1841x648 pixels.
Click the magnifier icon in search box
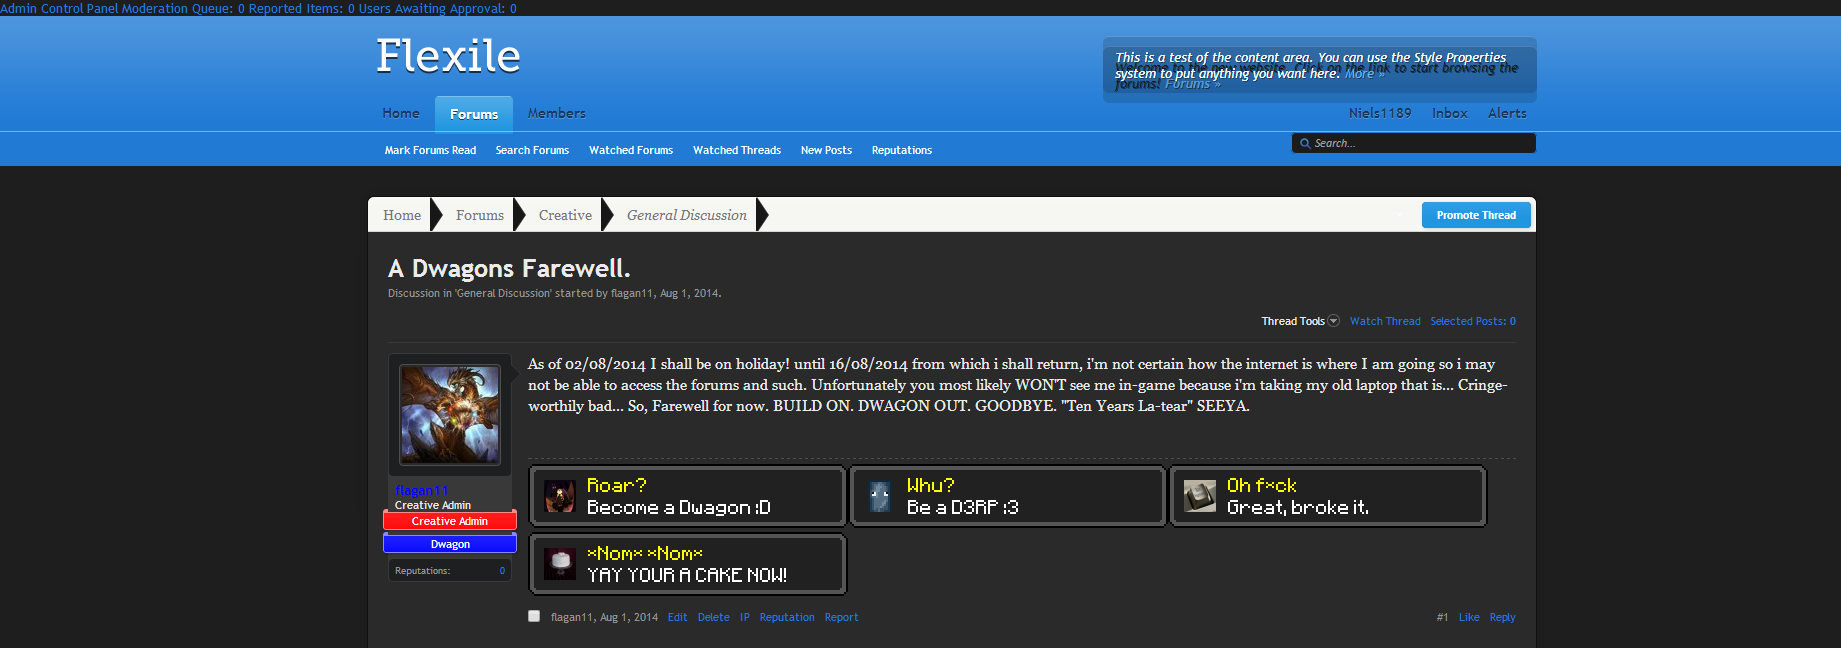click(1305, 144)
